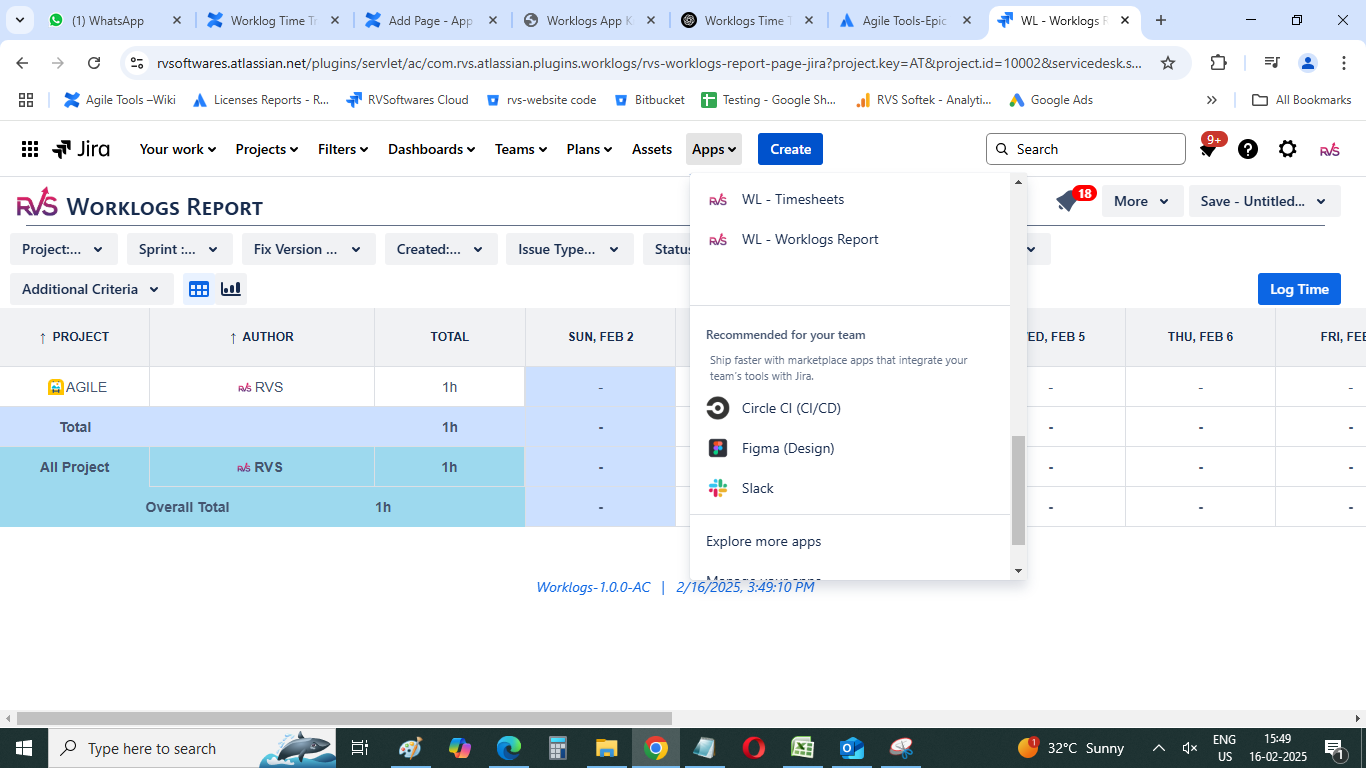Click the megaphone announcements icon with 18 badge
The image size is (1366, 768).
[x=1068, y=200]
